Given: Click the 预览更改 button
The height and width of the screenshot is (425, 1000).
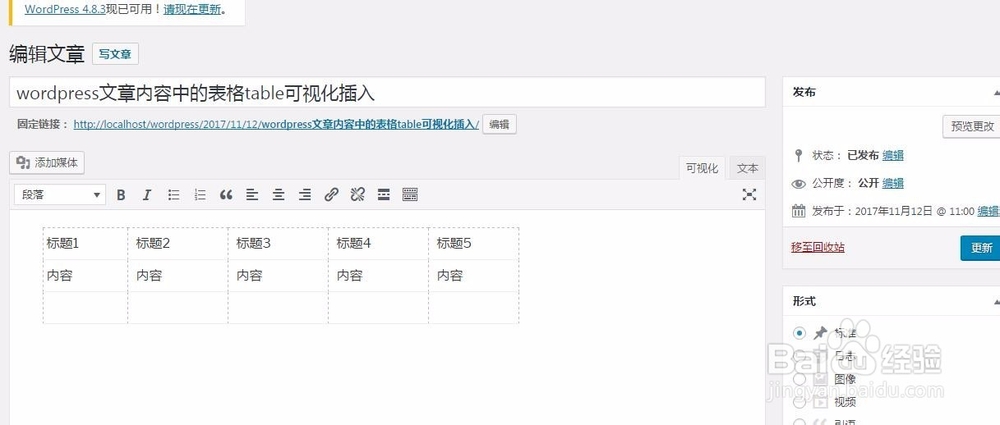Looking at the screenshot, I should pos(972,126).
